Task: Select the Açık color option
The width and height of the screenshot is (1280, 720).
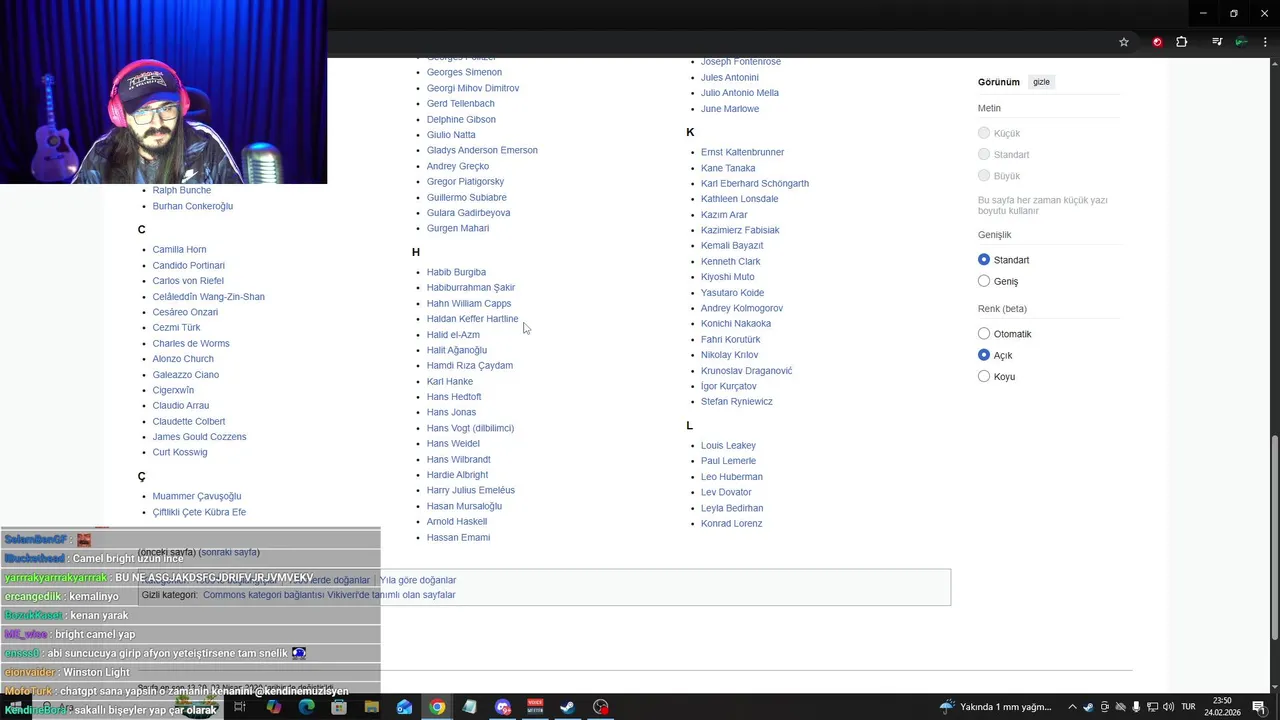Action: tap(984, 355)
